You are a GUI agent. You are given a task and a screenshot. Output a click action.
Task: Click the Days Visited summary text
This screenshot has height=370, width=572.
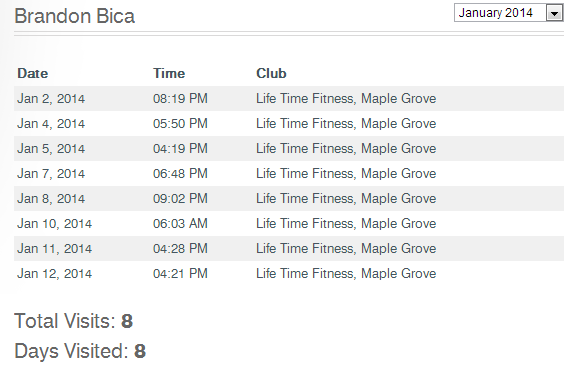click(80, 351)
